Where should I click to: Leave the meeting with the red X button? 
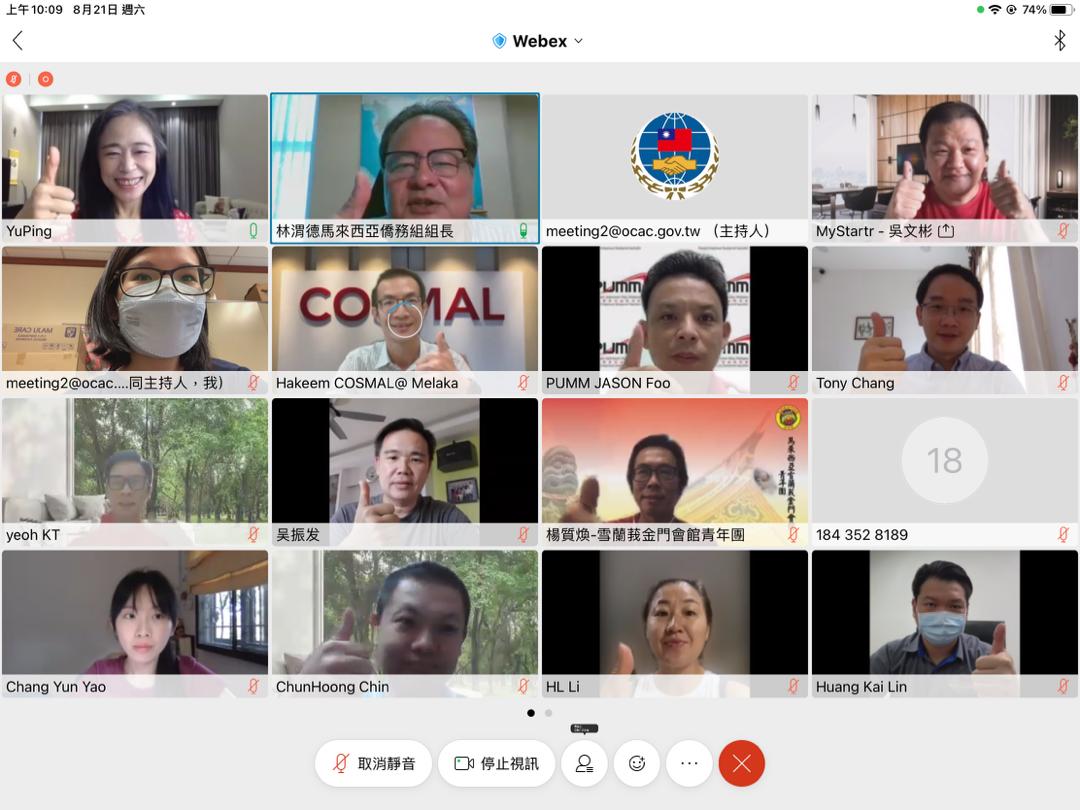[741, 764]
